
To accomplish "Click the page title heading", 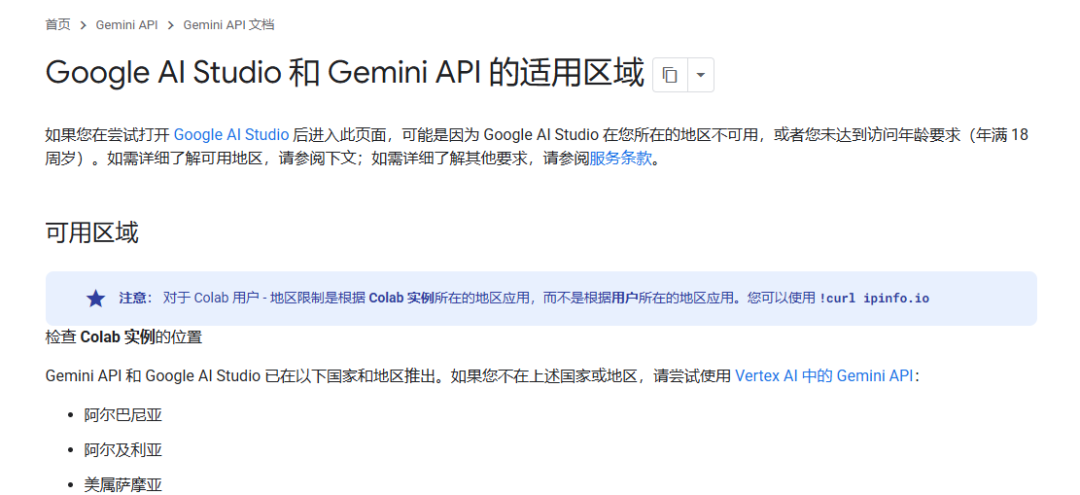I will pos(344,74).
